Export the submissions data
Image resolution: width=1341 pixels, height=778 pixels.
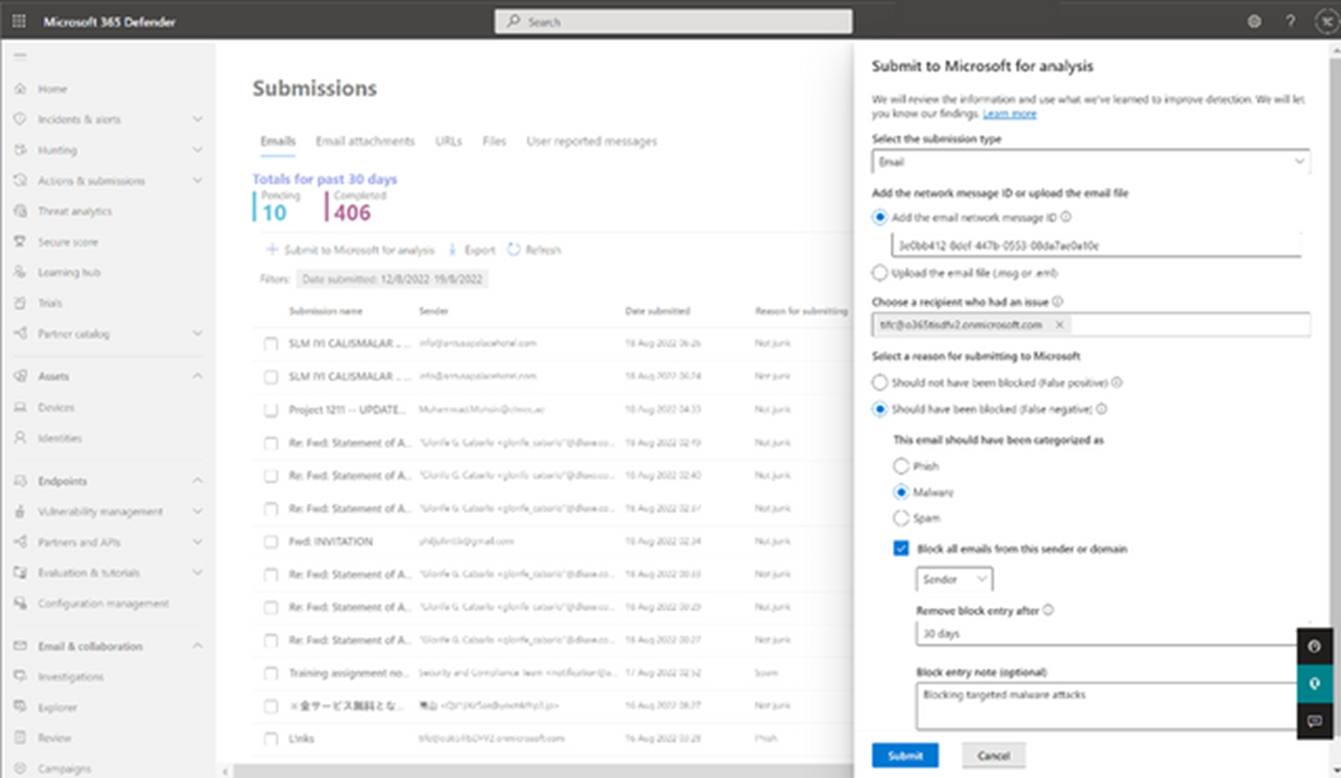point(479,250)
